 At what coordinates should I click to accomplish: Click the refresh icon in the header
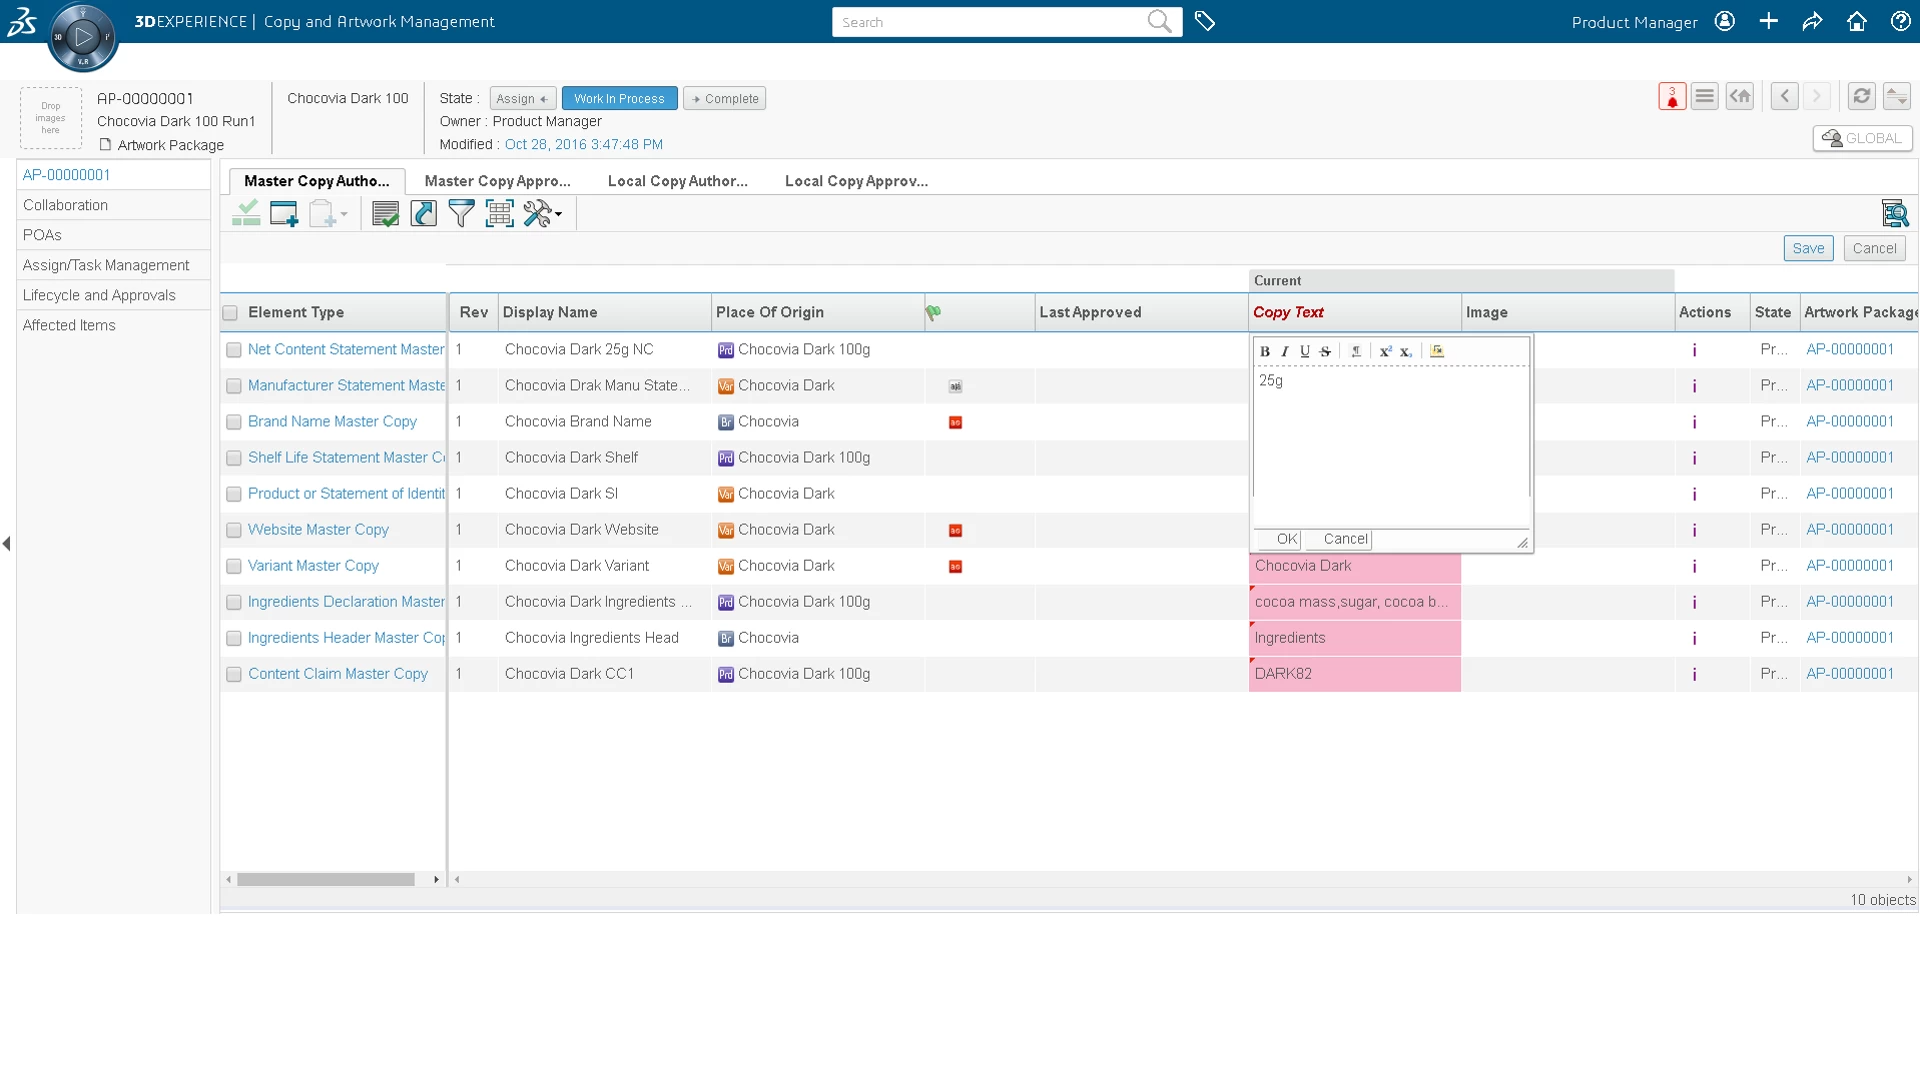point(1861,96)
